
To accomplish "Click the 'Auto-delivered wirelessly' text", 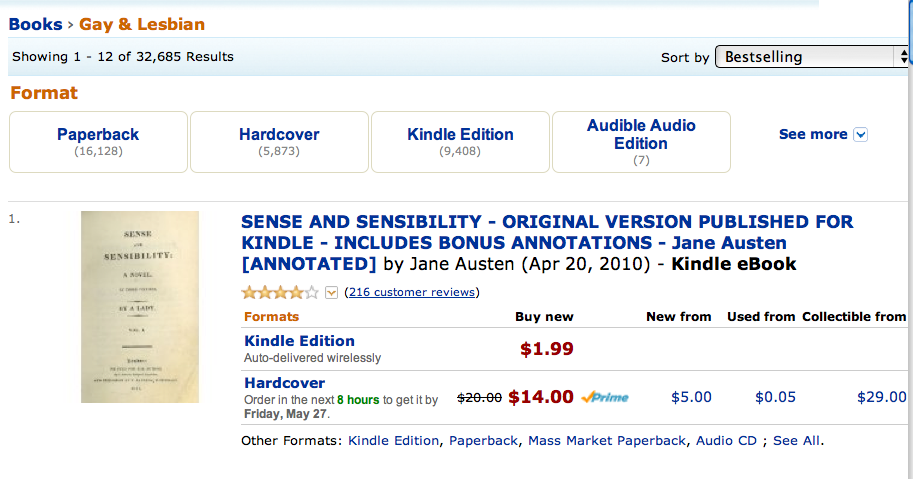I will tap(312, 358).
